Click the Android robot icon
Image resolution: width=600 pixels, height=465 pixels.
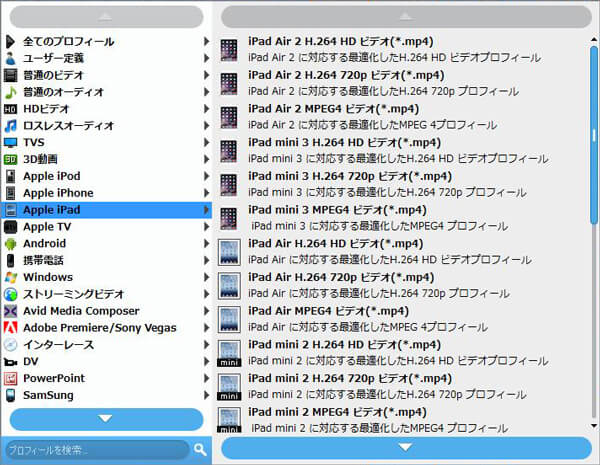10,243
